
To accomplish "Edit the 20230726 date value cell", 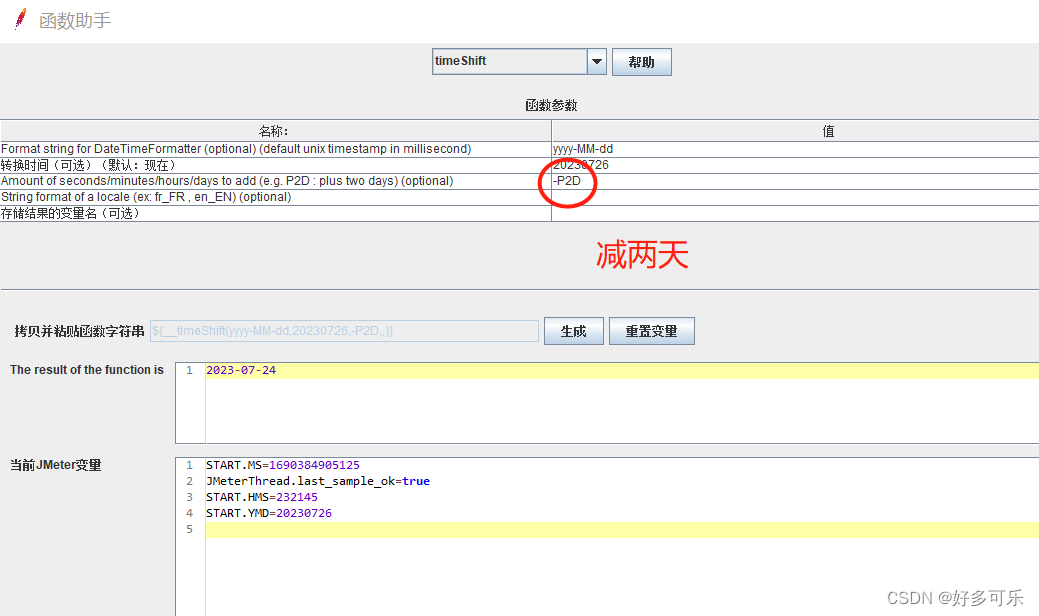I will pos(795,165).
